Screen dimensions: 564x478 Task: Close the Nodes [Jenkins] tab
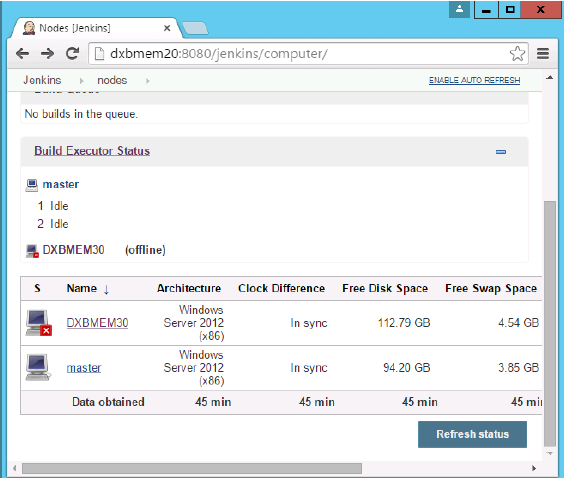(167, 28)
